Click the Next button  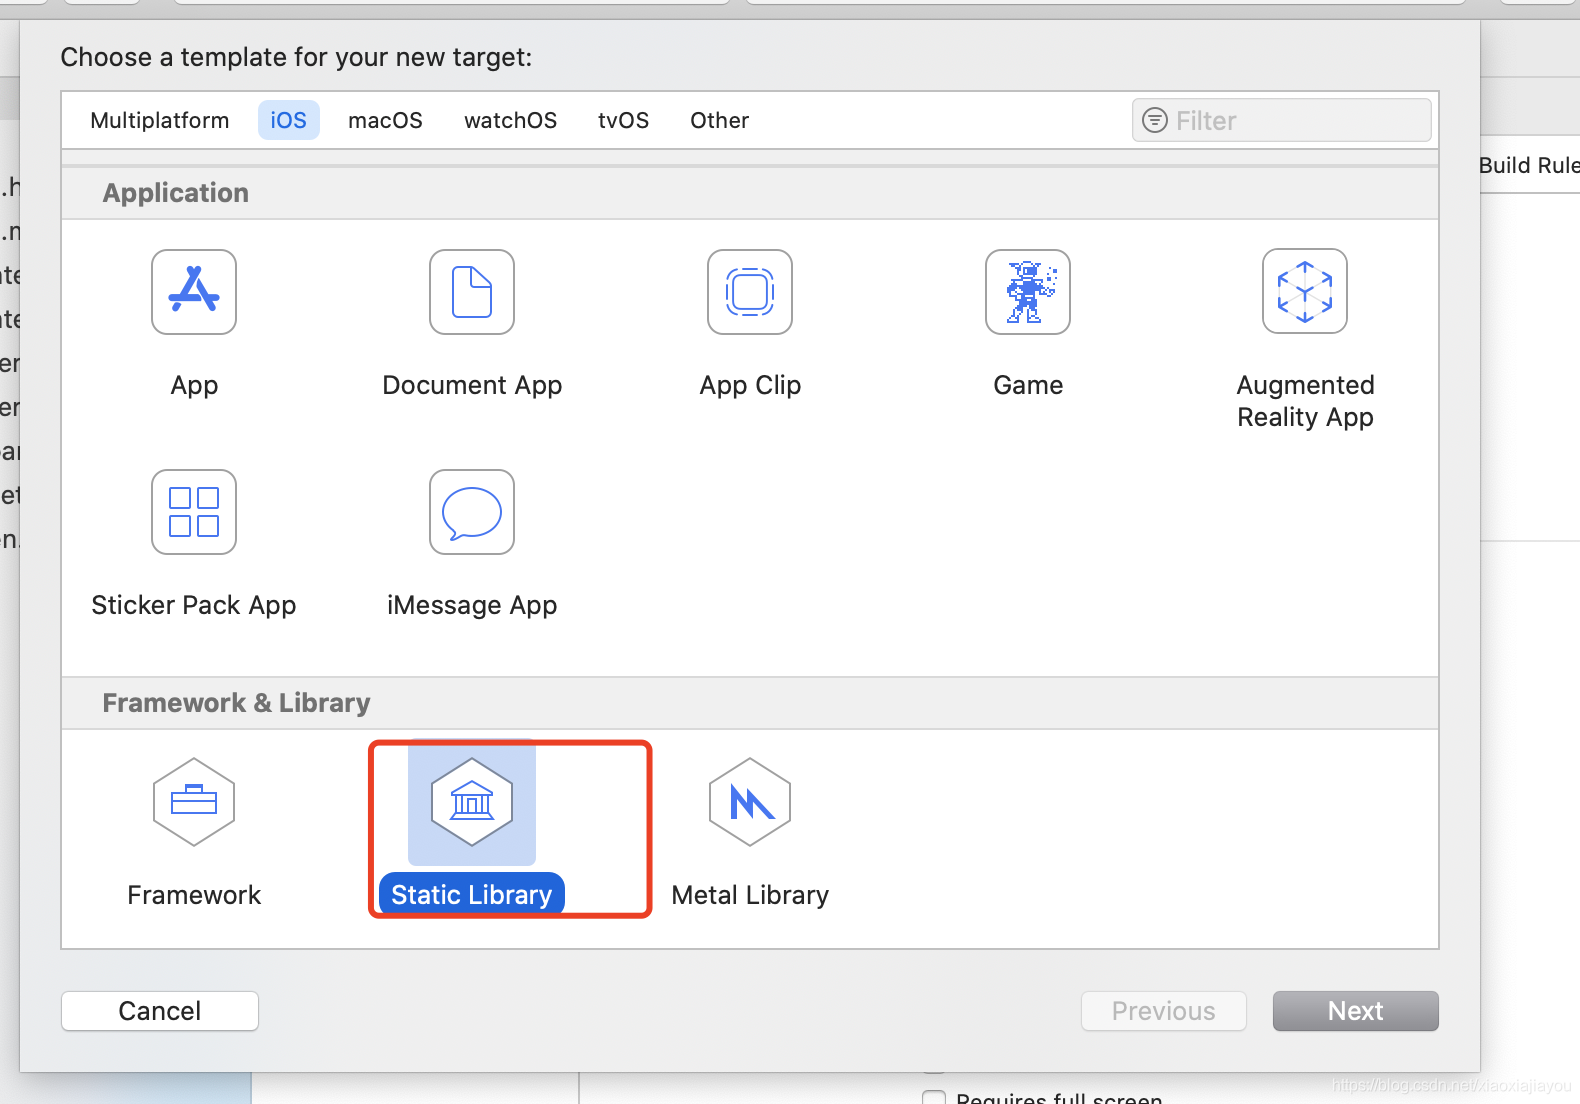(x=1356, y=1011)
